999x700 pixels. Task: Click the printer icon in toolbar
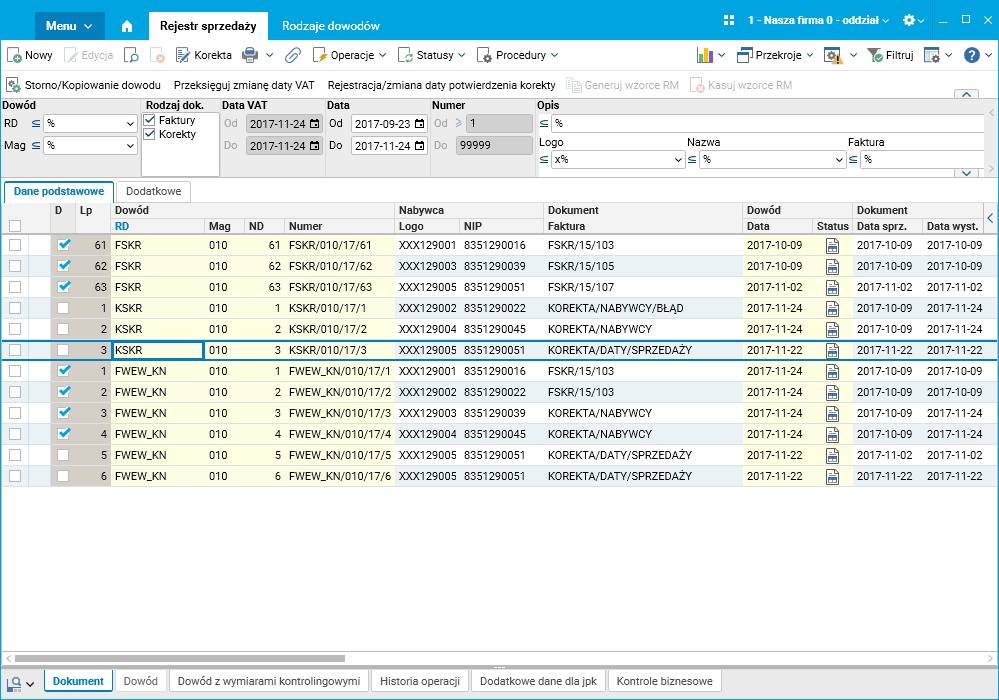point(249,55)
